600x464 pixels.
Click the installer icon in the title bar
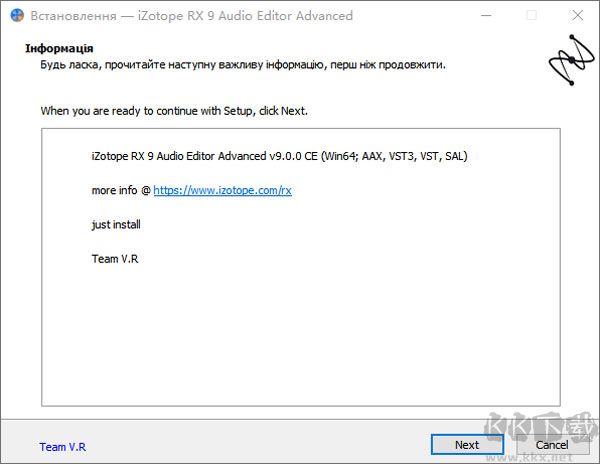click(x=16, y=16)
